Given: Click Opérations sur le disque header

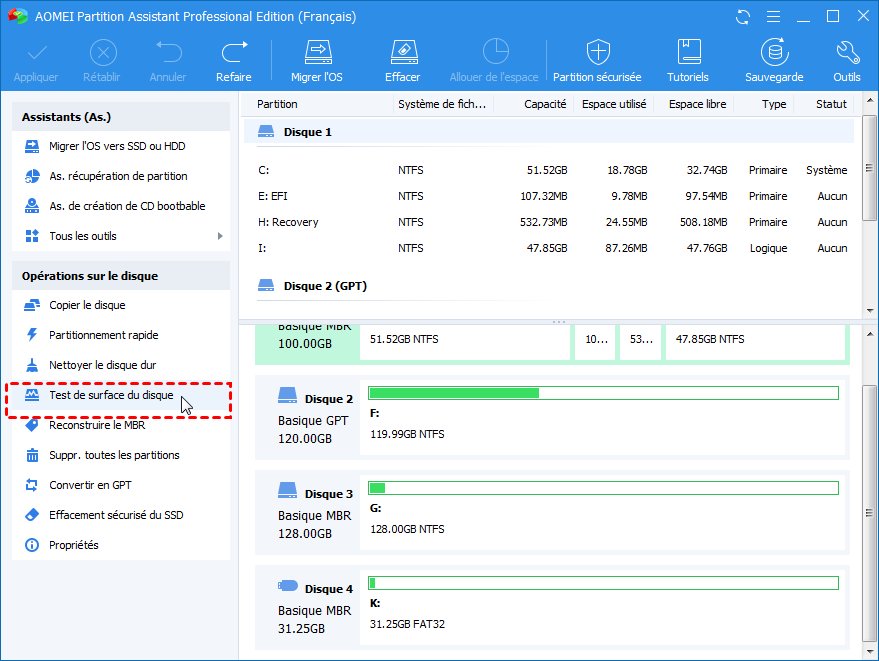Looking at the screenshot, I should pyautogui.click(x=121, y=276).
